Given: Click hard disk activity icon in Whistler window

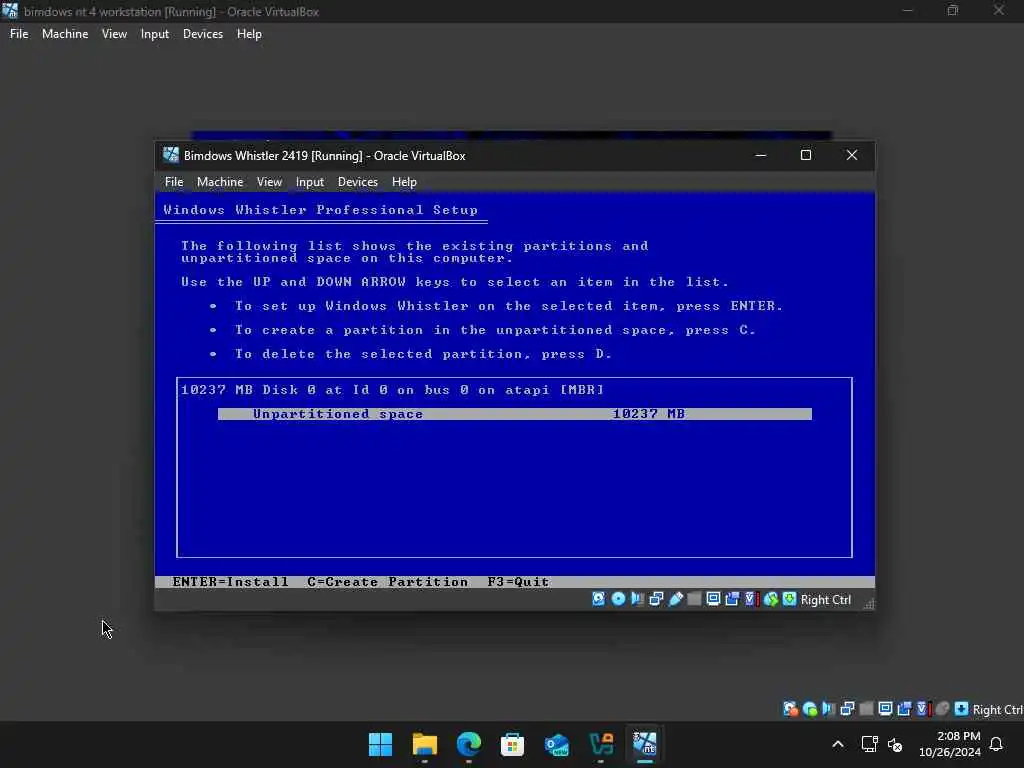Looking at the screenshot, I should (x=598, y=599).
